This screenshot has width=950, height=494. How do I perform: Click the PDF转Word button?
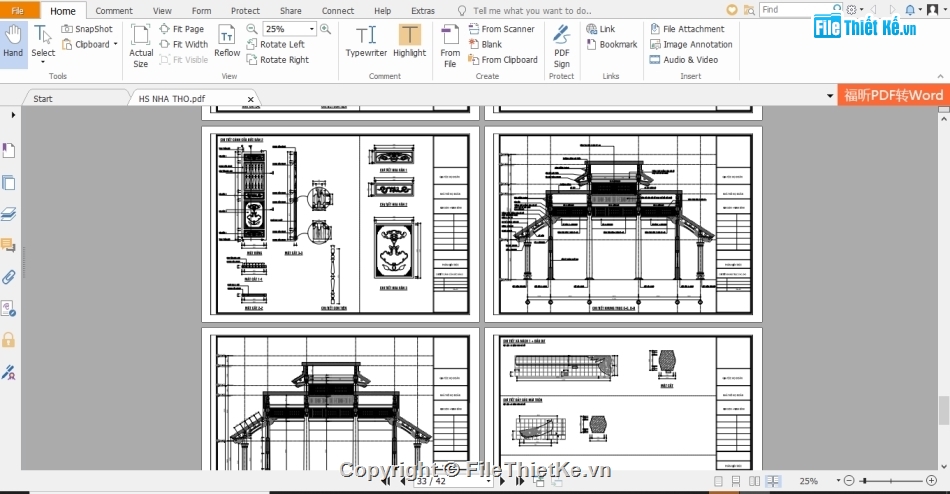(894, 95)
